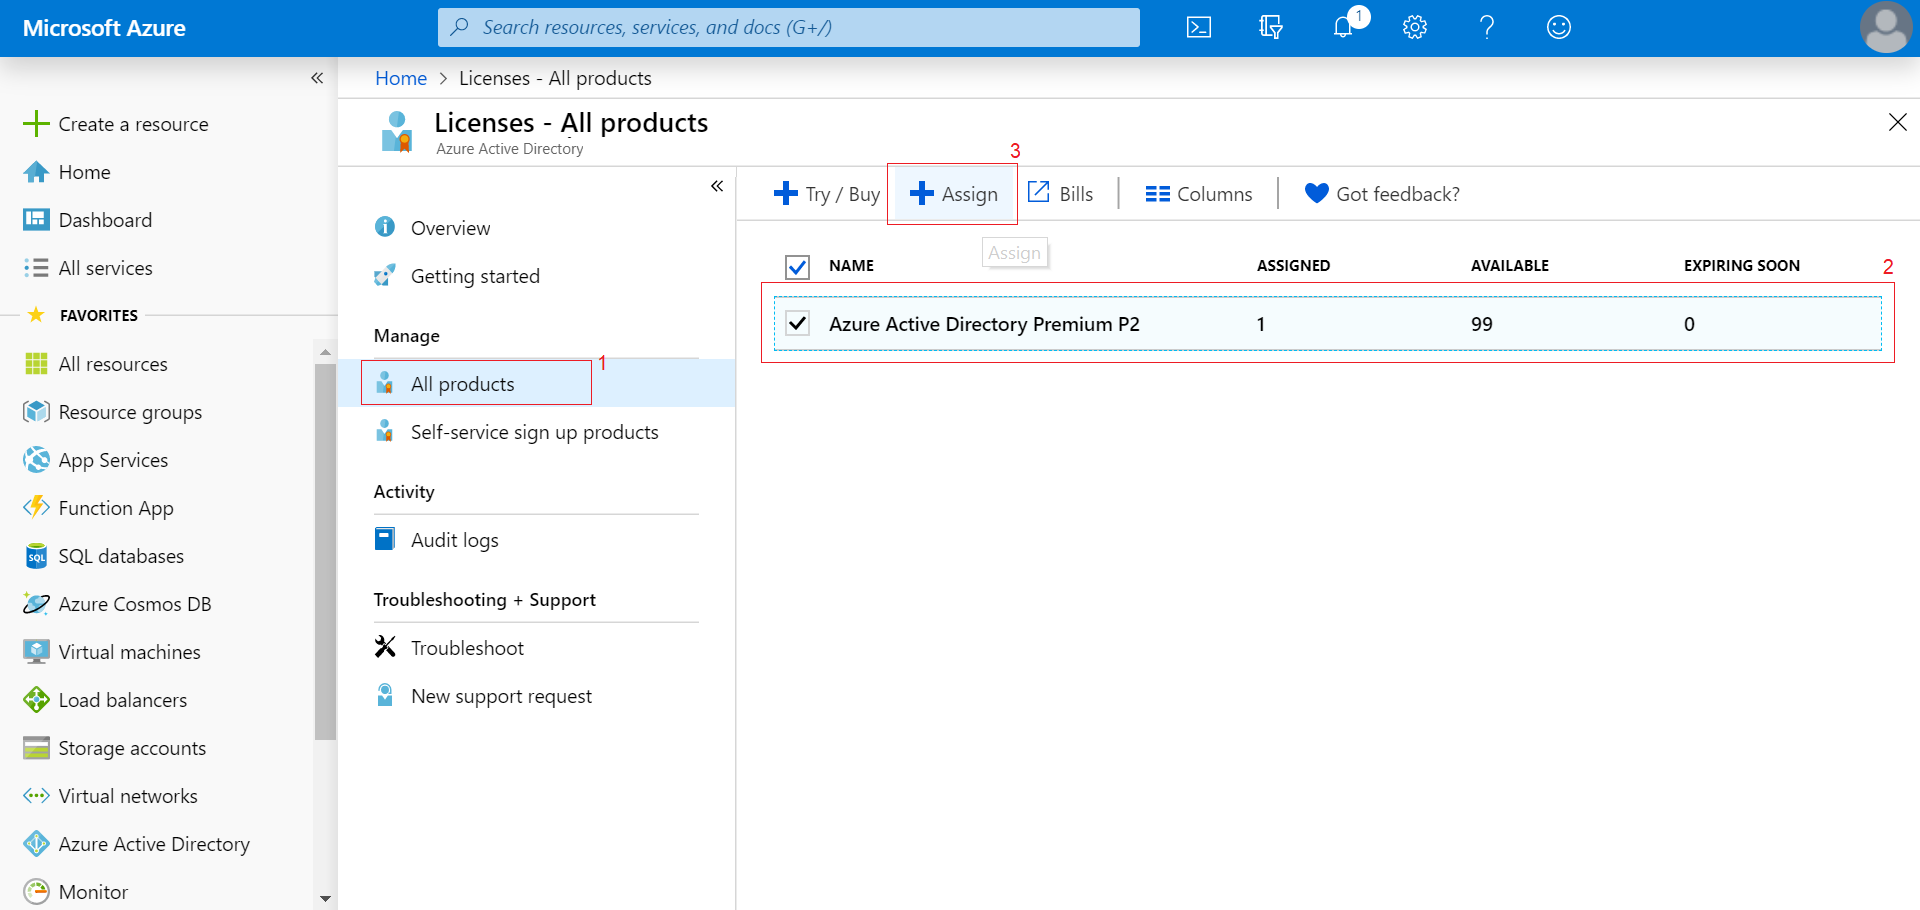Screen dimensions: 1920x910
Task: Open the notifications bell
Action: pos(1343,27)
